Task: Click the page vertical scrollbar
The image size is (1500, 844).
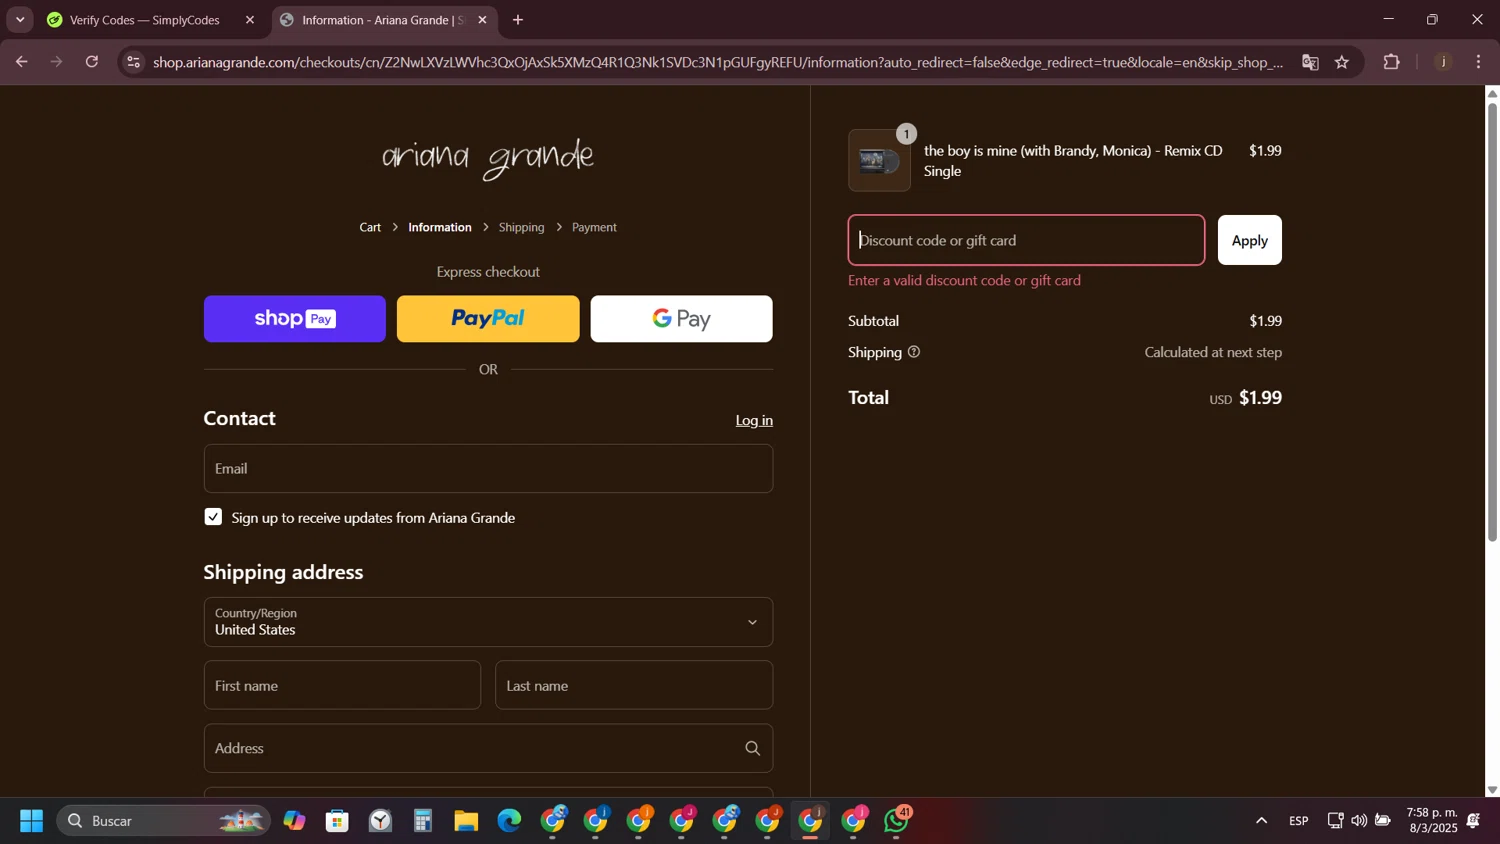Action: point(1492,320)
